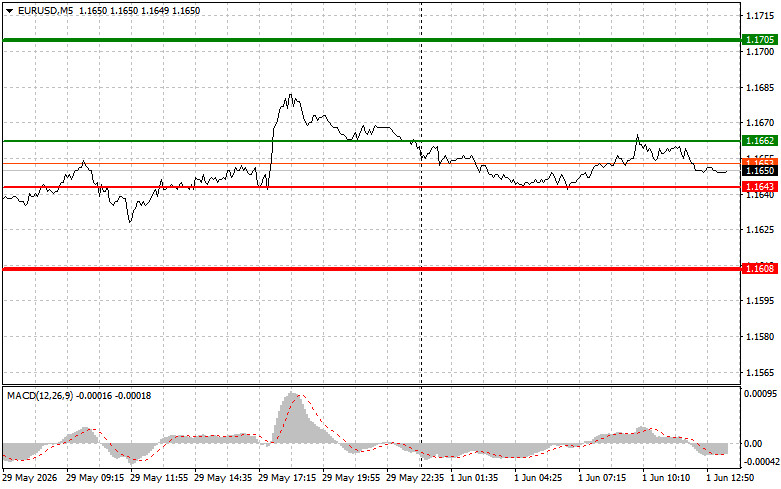Click the thick red line at 1.1608
781x489 pixels.
[x=372, y=269]
